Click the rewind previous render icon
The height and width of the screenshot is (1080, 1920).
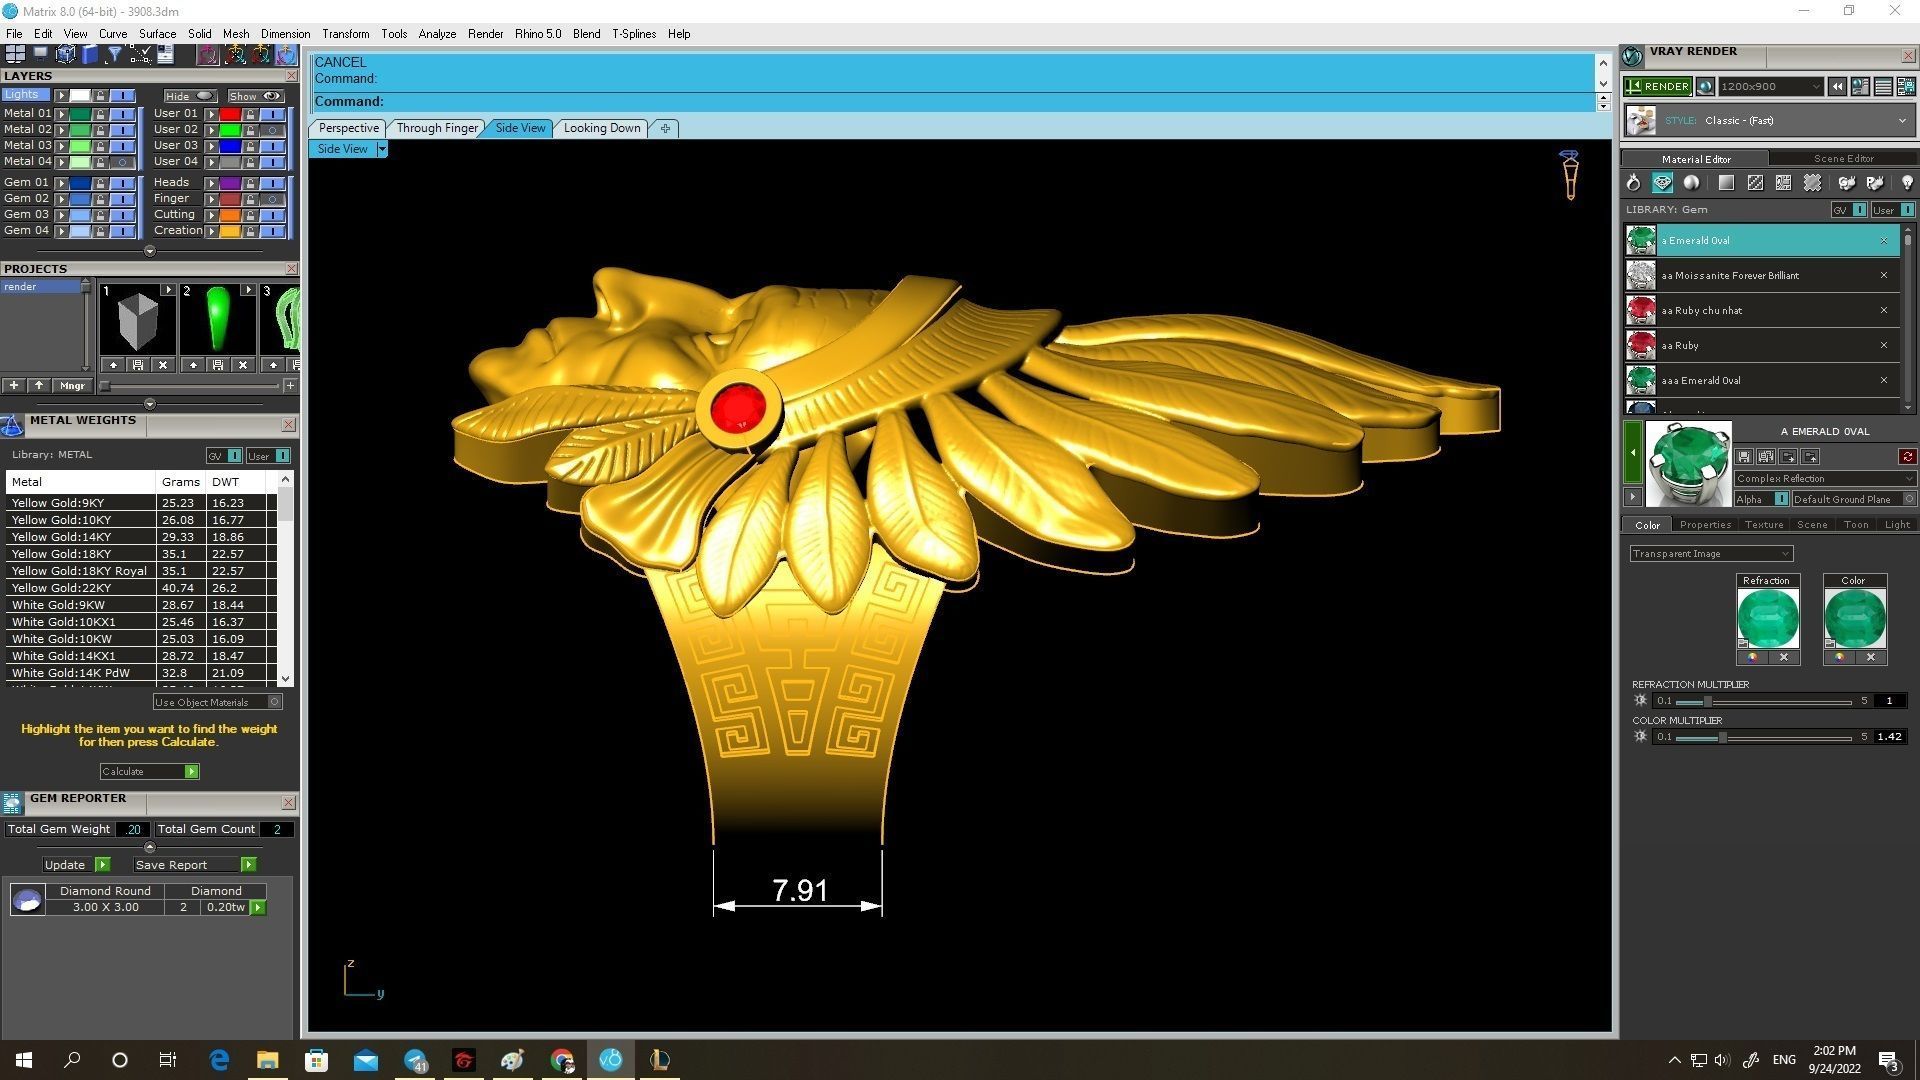(1837, 87)
